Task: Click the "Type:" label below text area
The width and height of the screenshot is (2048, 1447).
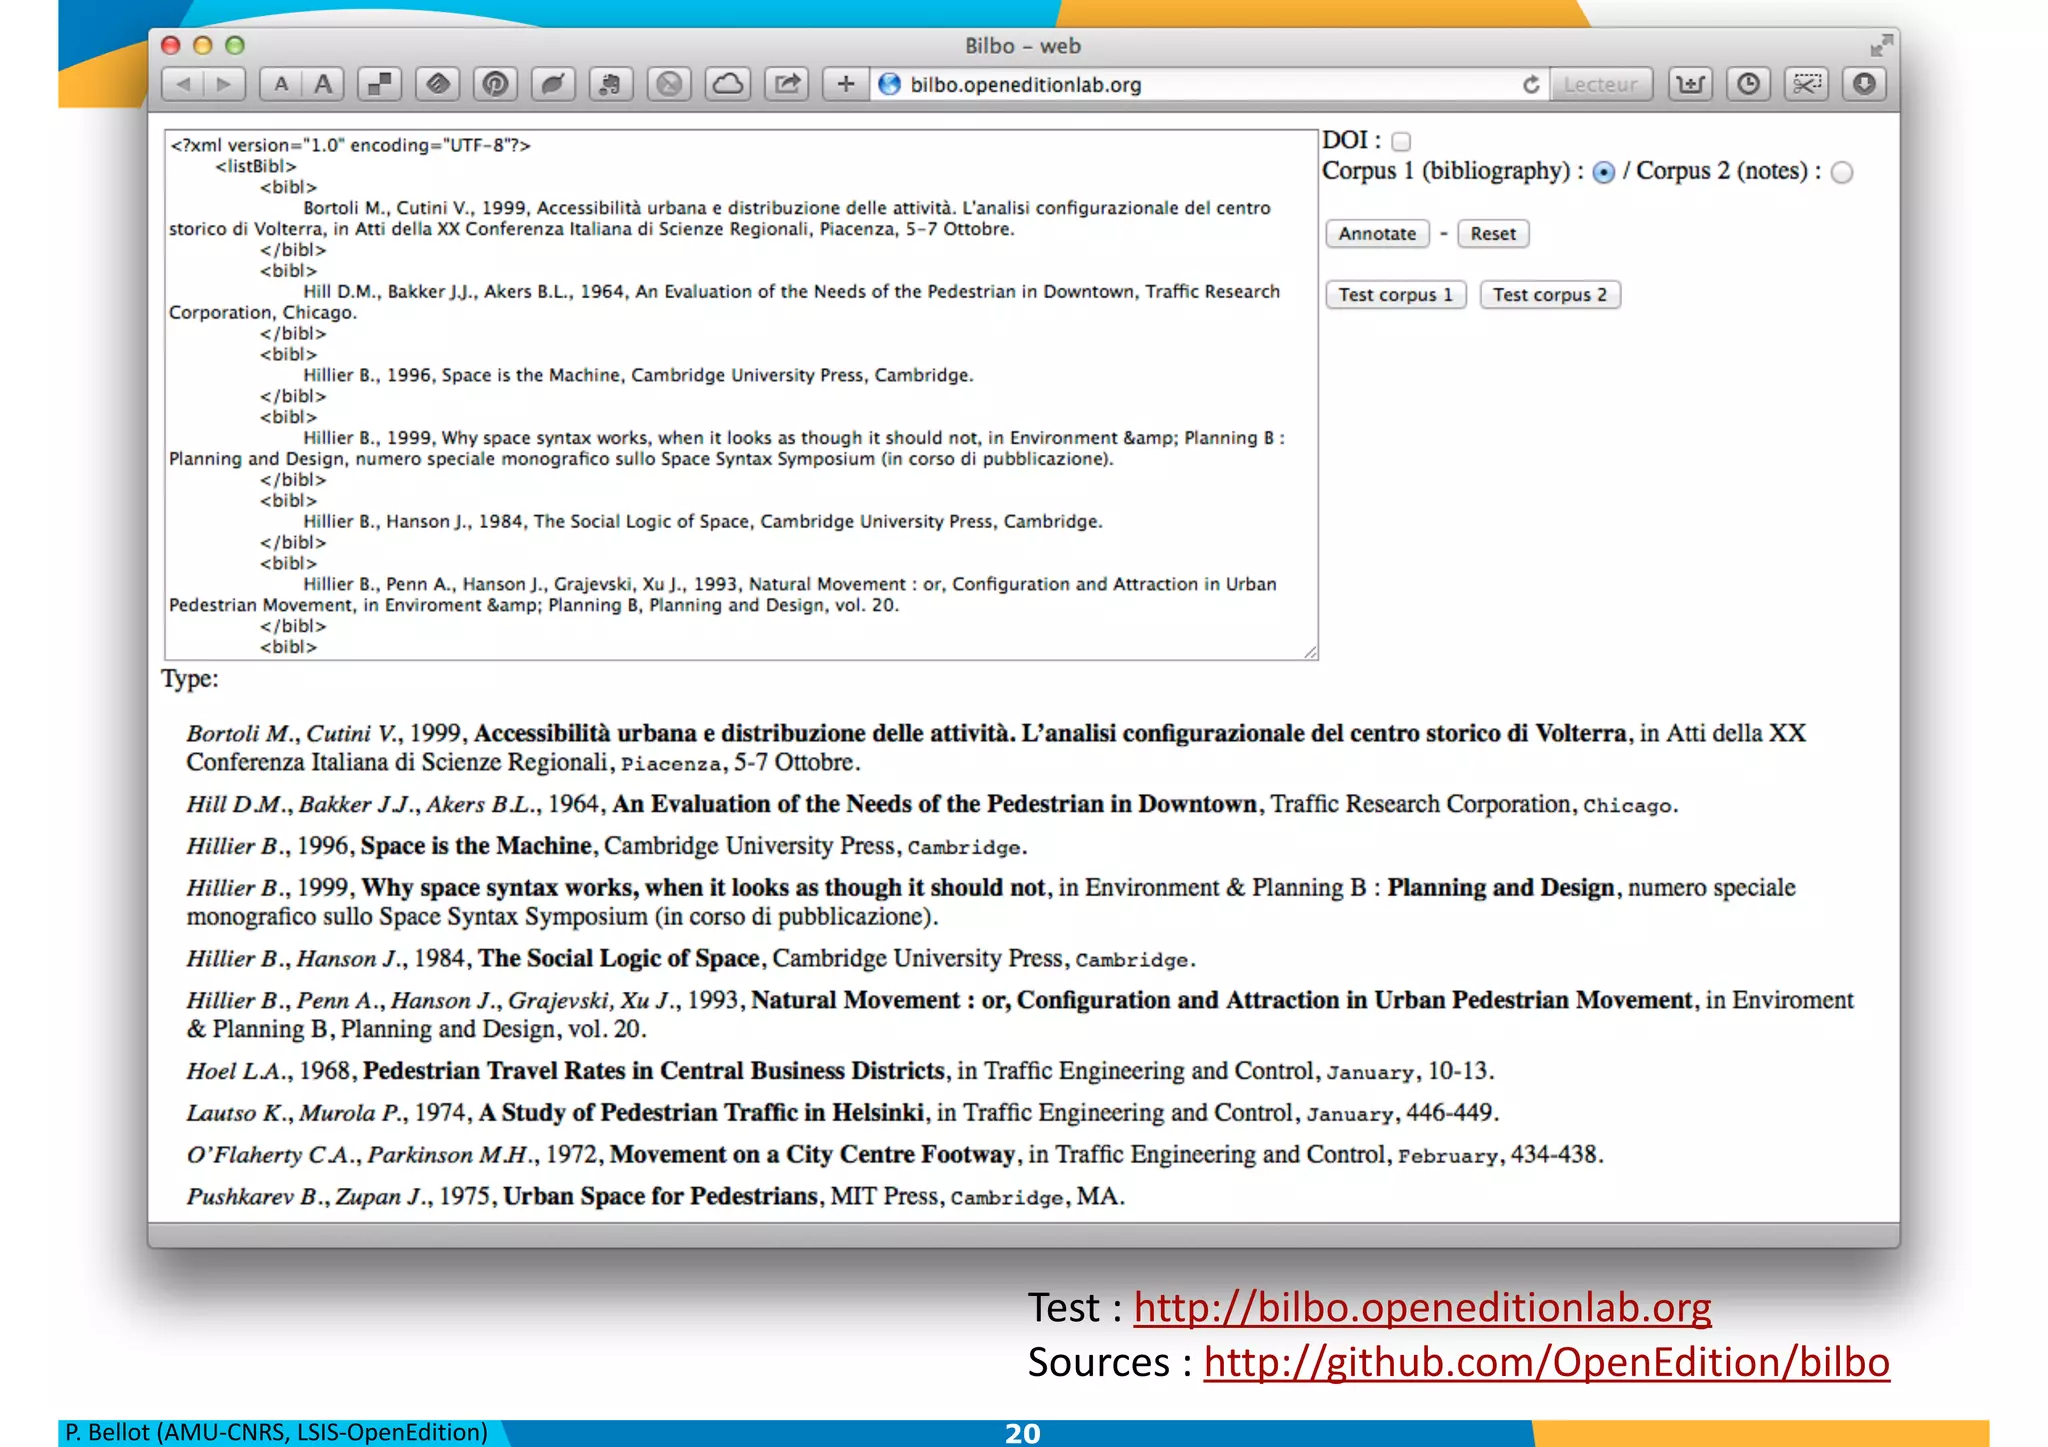Action: click(x=190, y=679)
